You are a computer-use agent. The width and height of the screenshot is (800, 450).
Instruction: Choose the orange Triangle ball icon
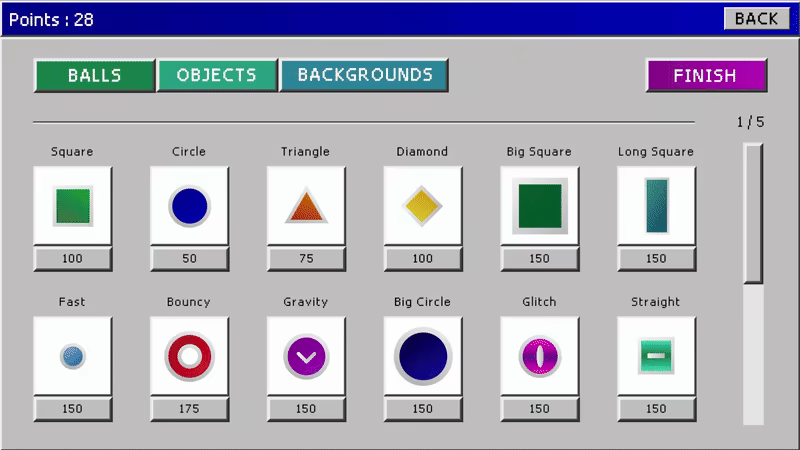306,206
